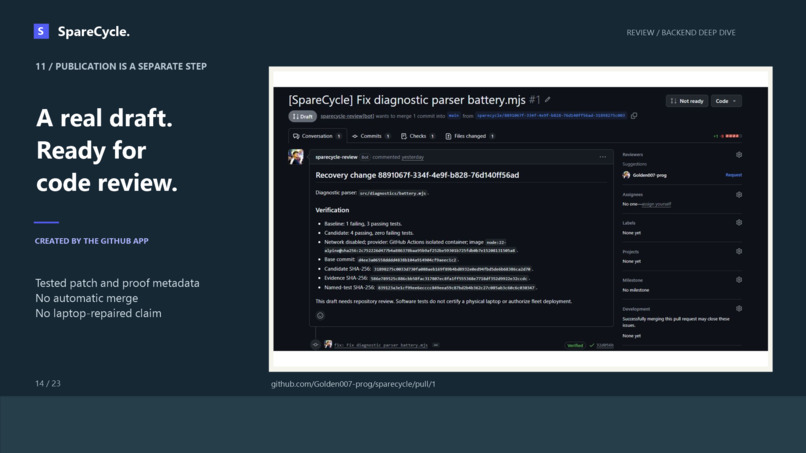
Task: Open the Assignees gear settings
Action: pyautogui.click(x=739, y=195)
